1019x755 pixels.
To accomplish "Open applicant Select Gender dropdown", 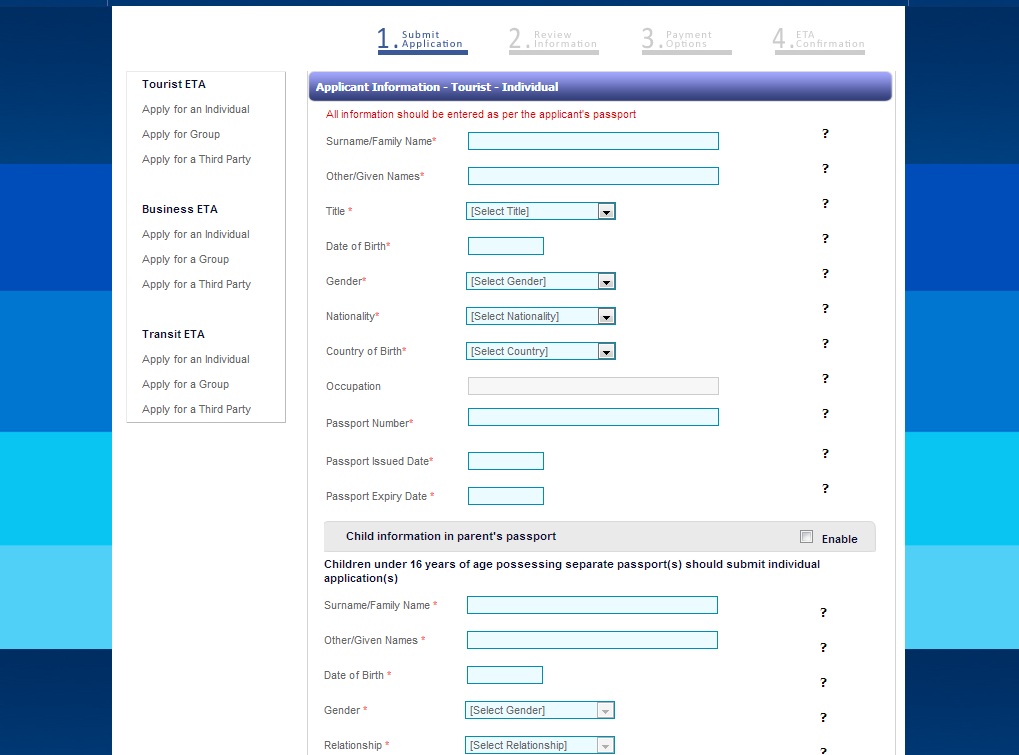I will [541, 281].
